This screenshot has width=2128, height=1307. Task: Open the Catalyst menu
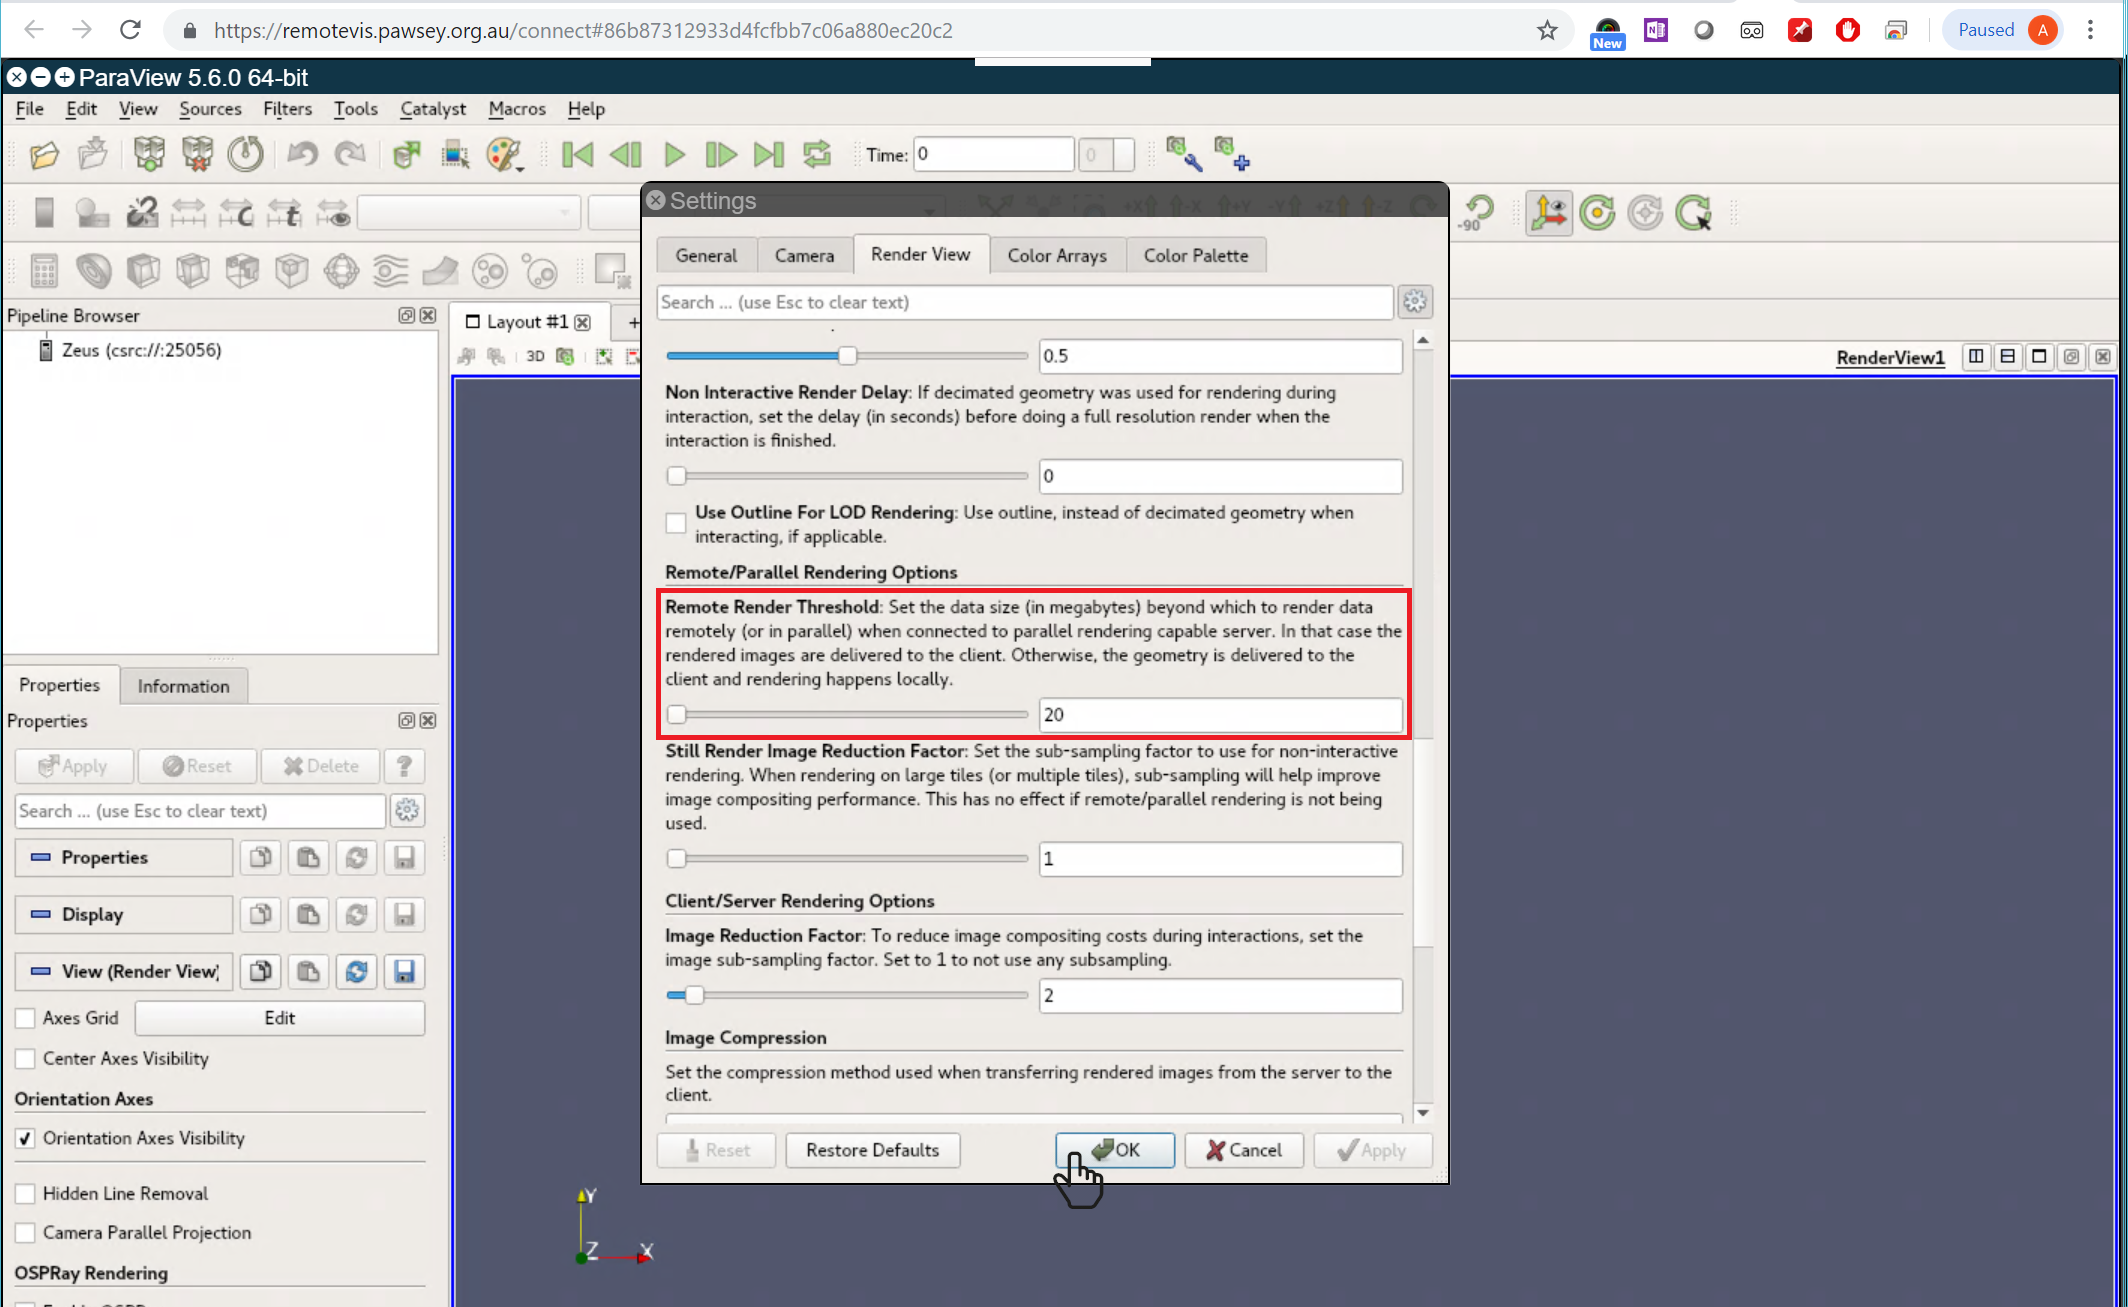(x=432, y=109)
